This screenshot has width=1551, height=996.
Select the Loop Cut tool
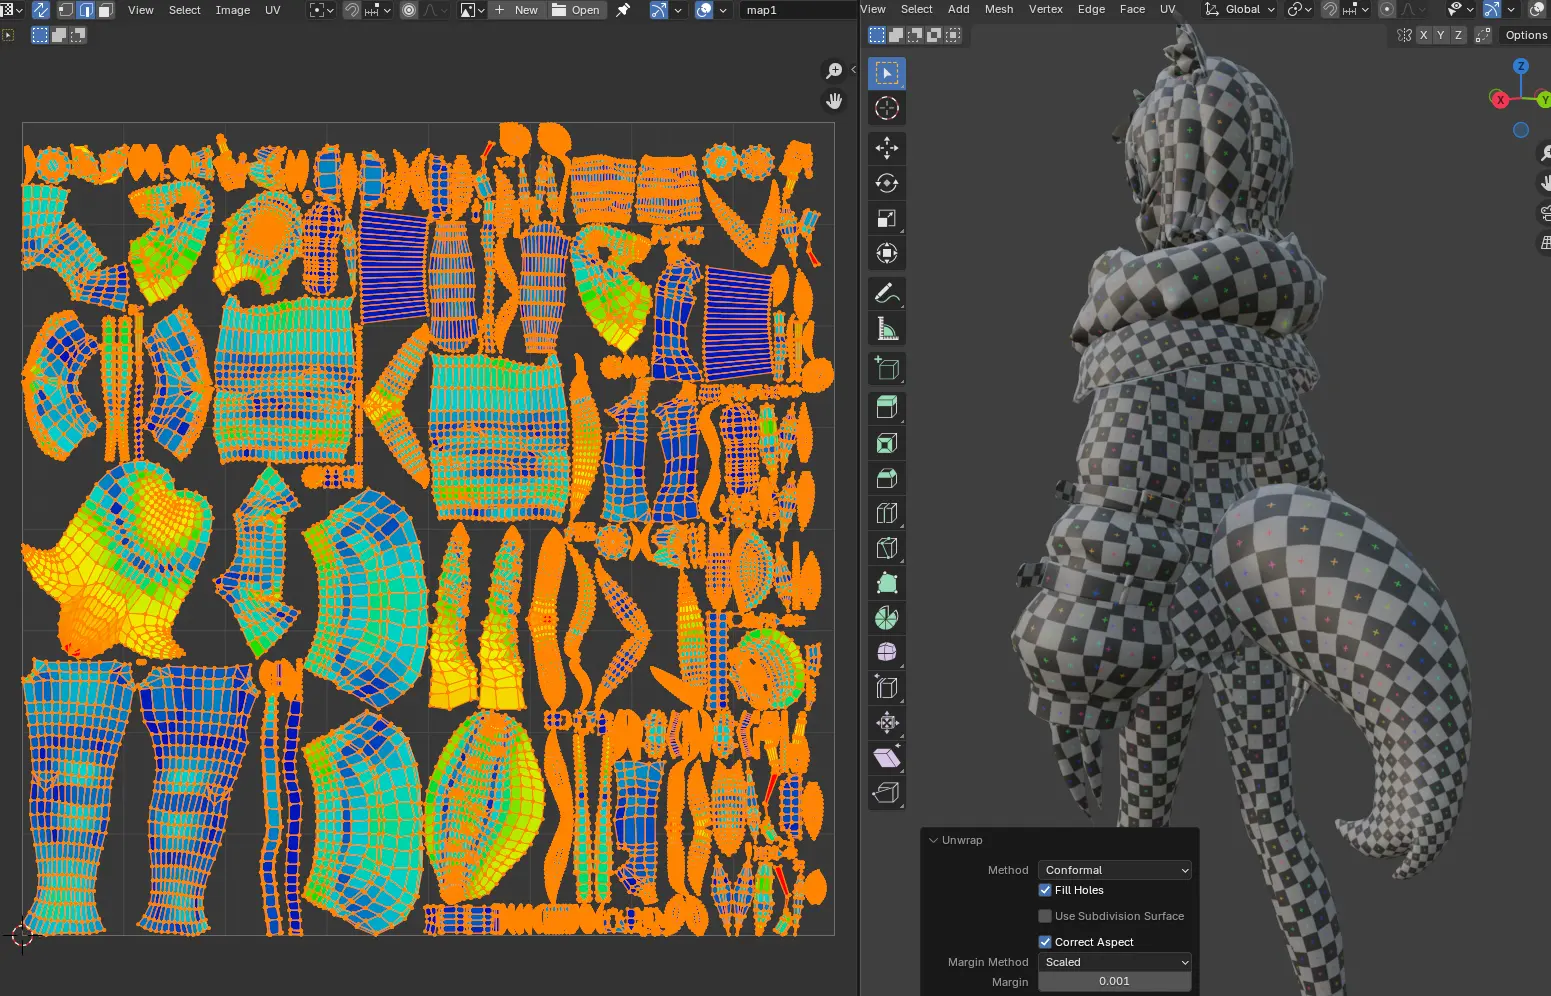[x=887, y=513]
